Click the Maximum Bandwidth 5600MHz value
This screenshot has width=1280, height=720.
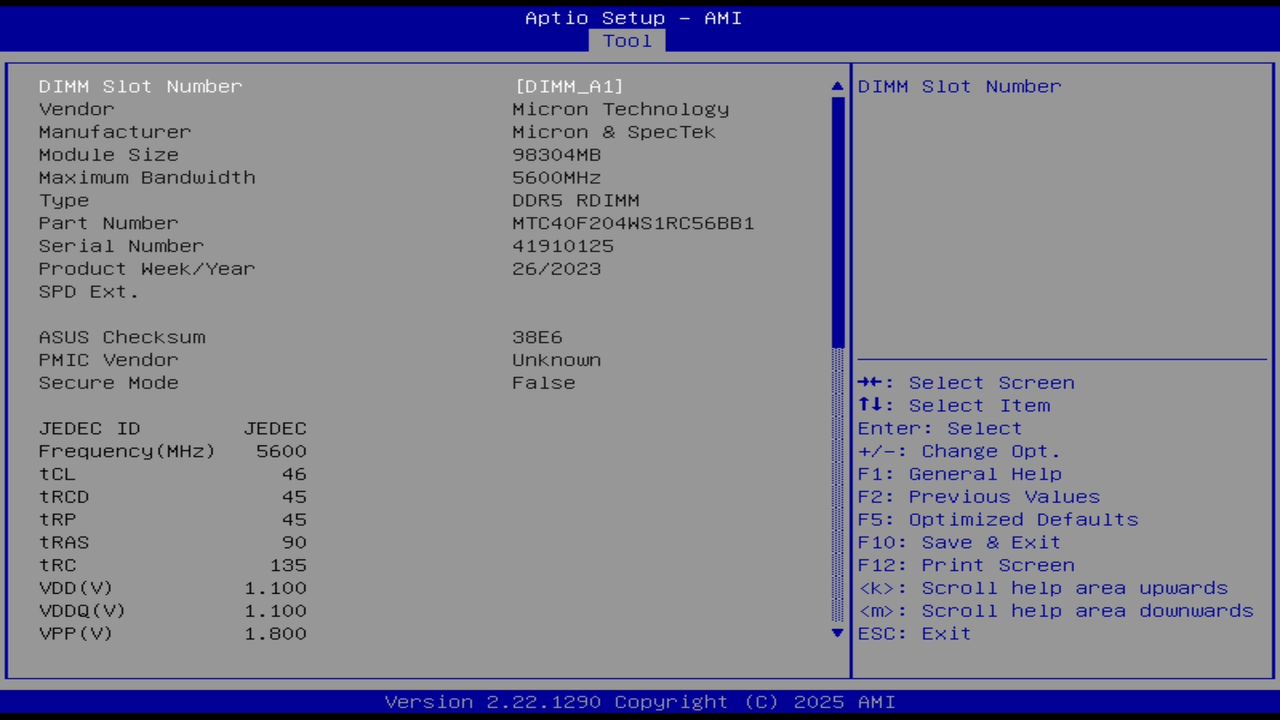[x=556, y=177]
